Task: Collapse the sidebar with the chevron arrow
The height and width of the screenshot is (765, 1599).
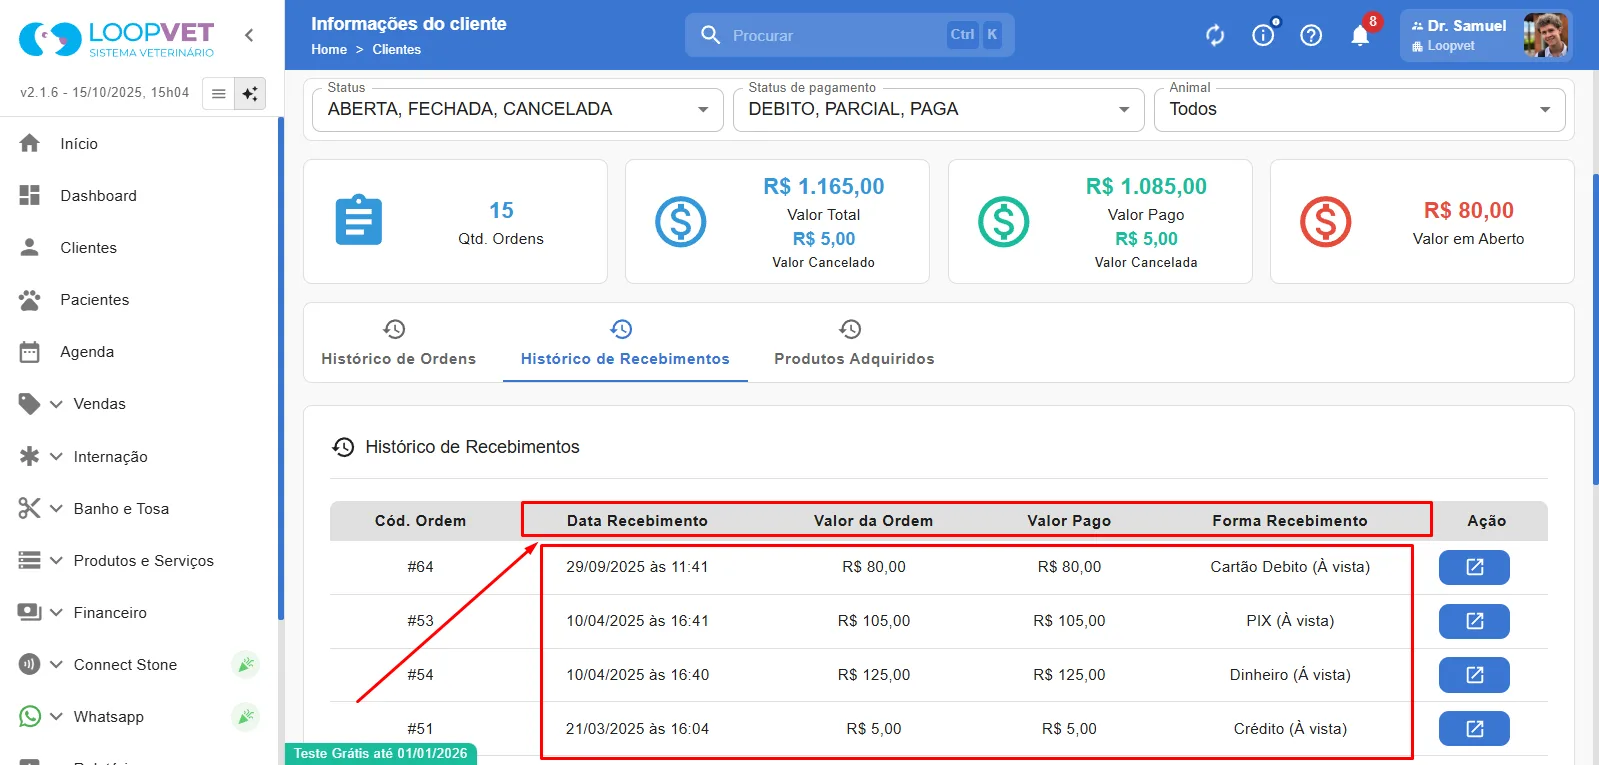Action: tap(249, 35)
